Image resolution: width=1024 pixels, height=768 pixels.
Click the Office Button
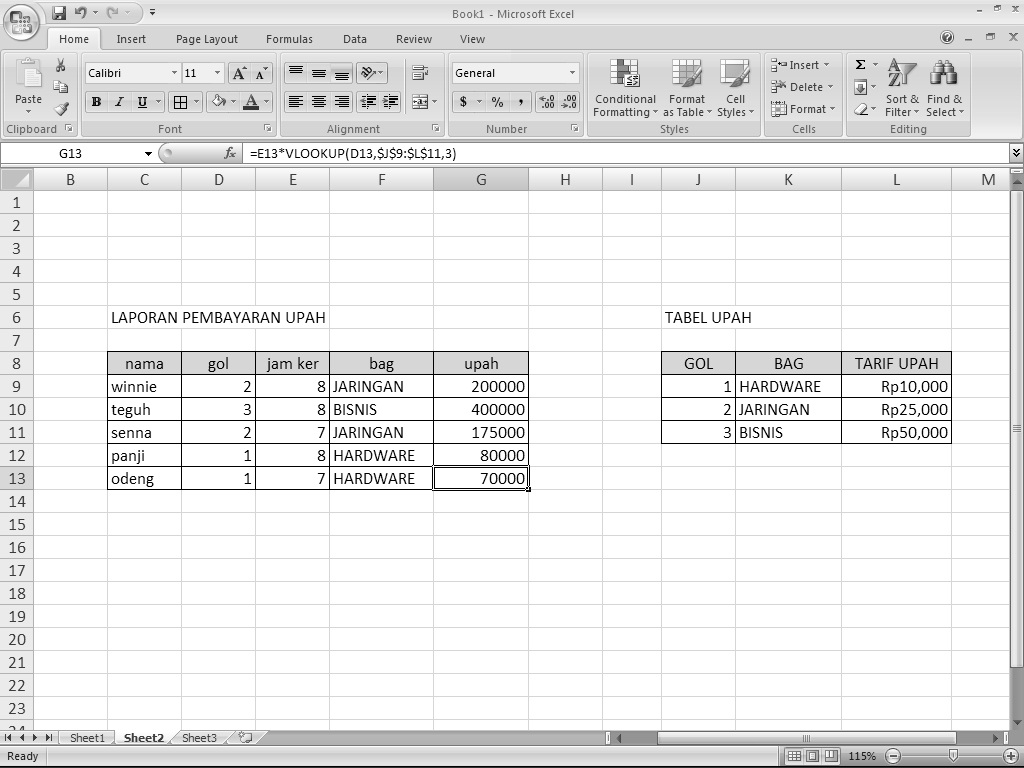pos(20,23)
